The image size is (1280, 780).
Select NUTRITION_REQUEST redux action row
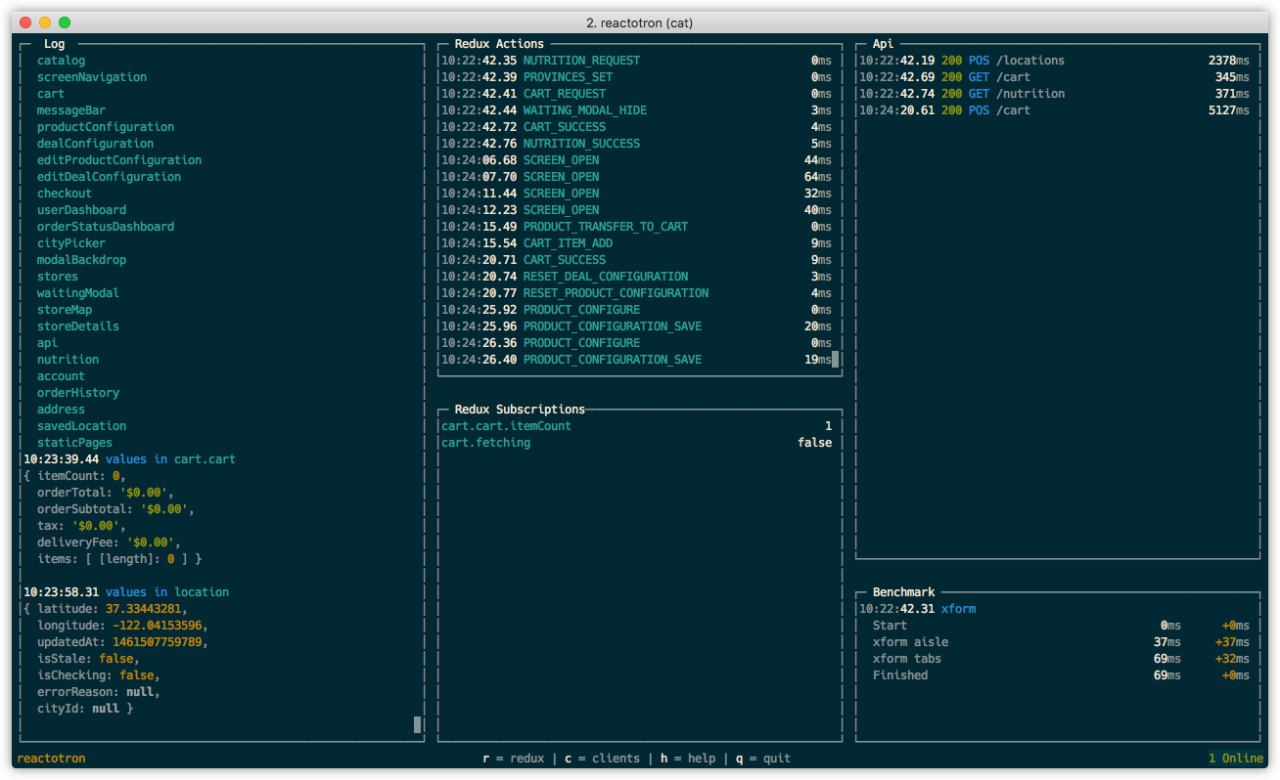click(x=637, y=61)
